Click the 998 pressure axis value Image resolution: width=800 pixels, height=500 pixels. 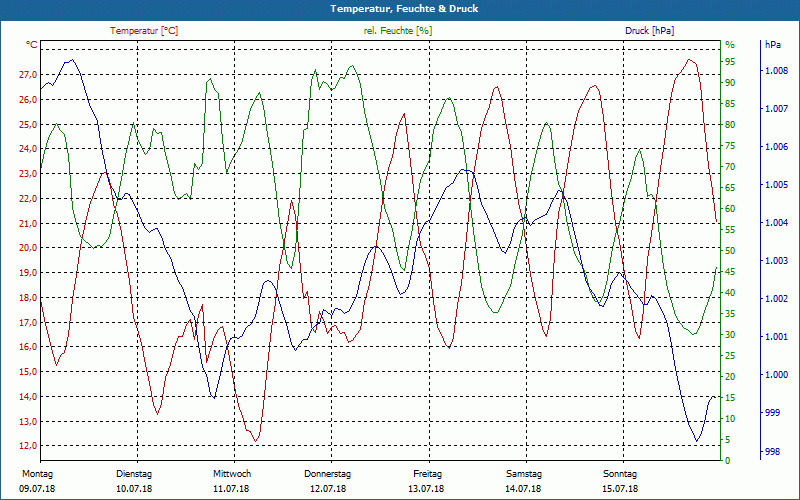[x=772, y=452]
